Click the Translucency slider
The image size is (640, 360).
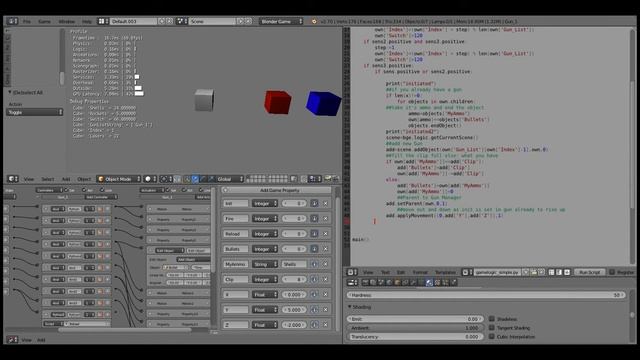coord(415,337)
